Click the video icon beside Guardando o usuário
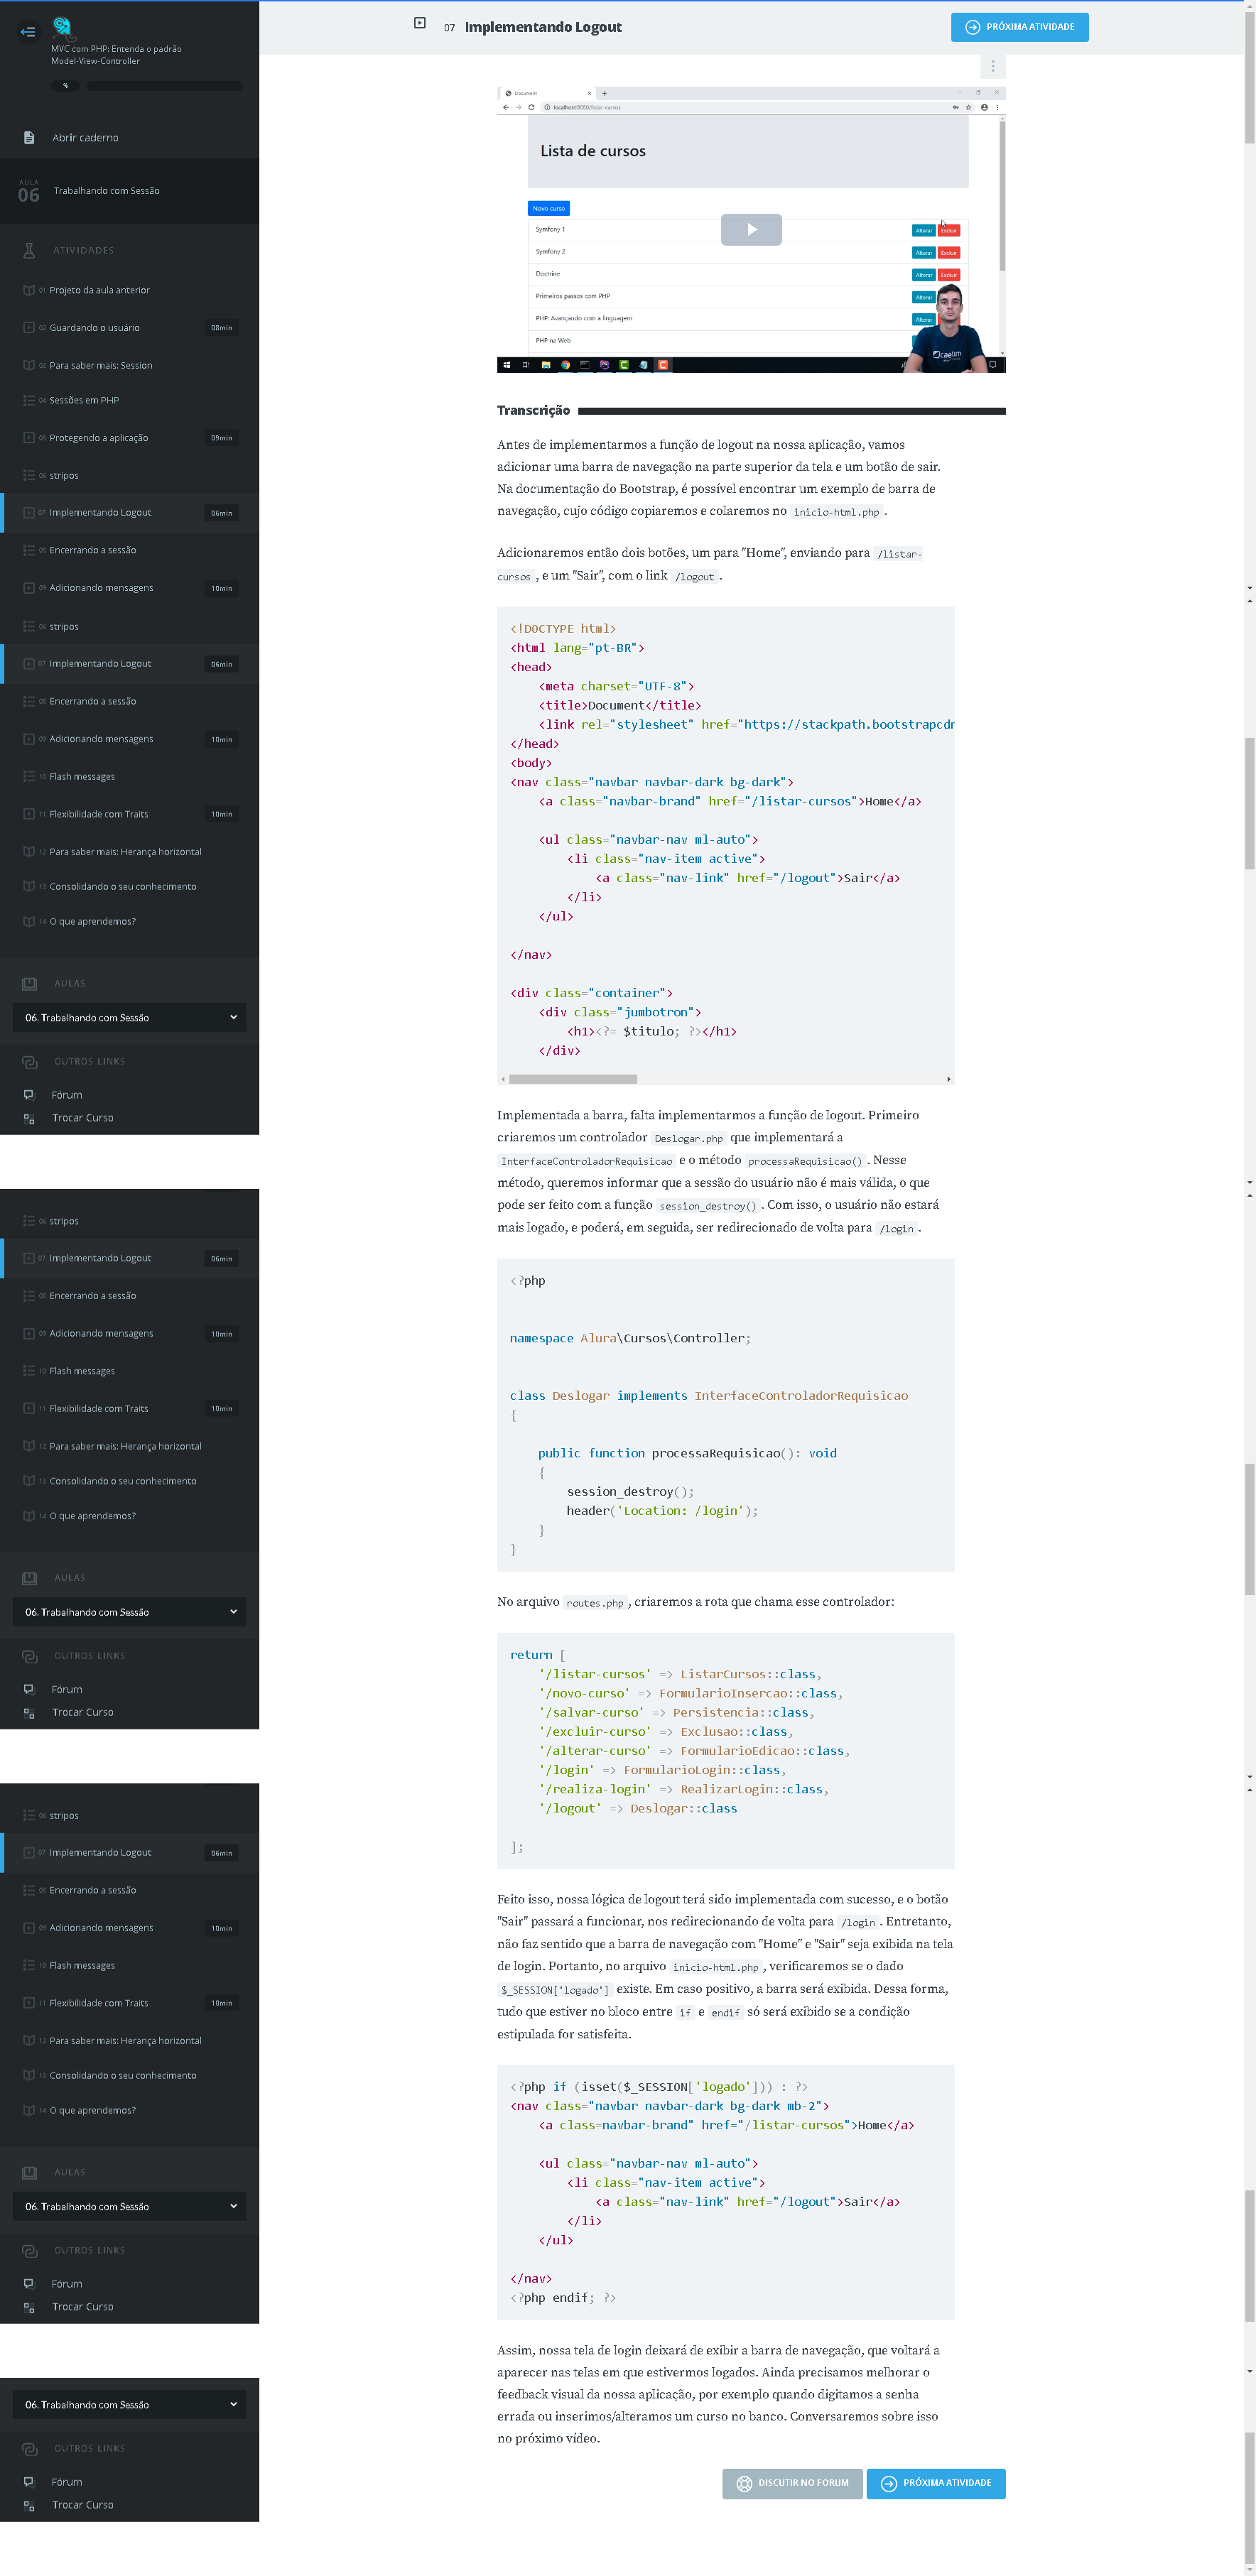Screen dimensions: 1256x2576 coord(29,328)
